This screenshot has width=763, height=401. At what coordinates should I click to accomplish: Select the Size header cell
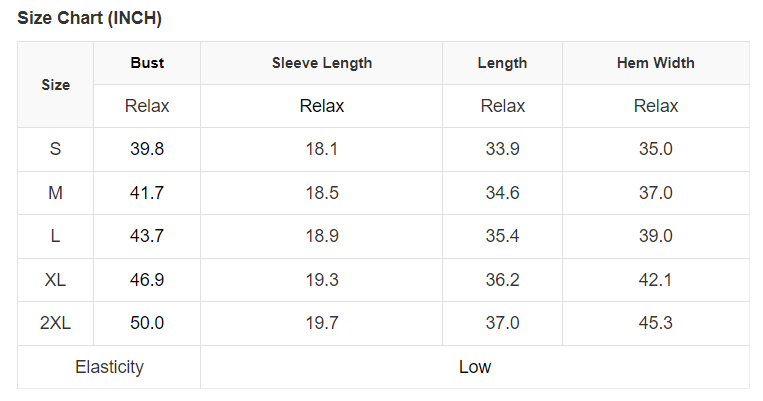[55, 85]
